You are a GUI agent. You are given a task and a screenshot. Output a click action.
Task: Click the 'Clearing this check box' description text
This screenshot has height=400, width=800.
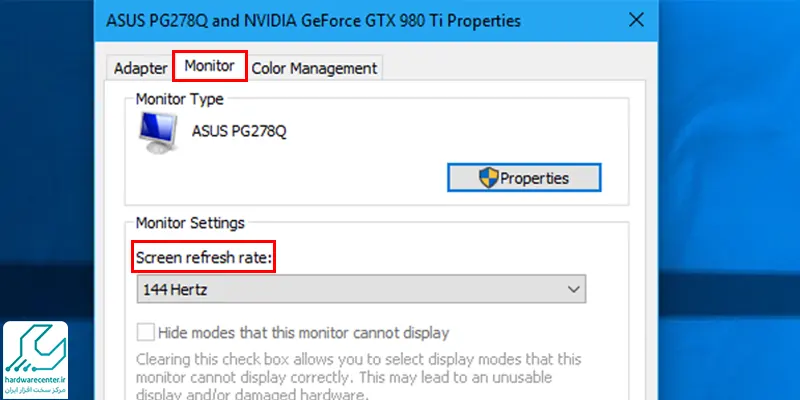pos(358,377)
